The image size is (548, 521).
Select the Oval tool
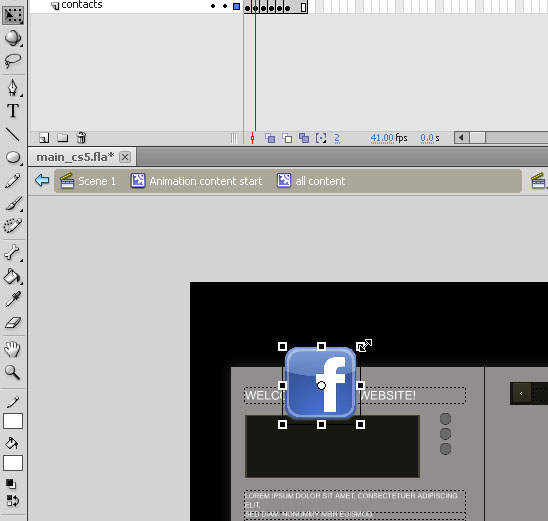coord(13,157)
